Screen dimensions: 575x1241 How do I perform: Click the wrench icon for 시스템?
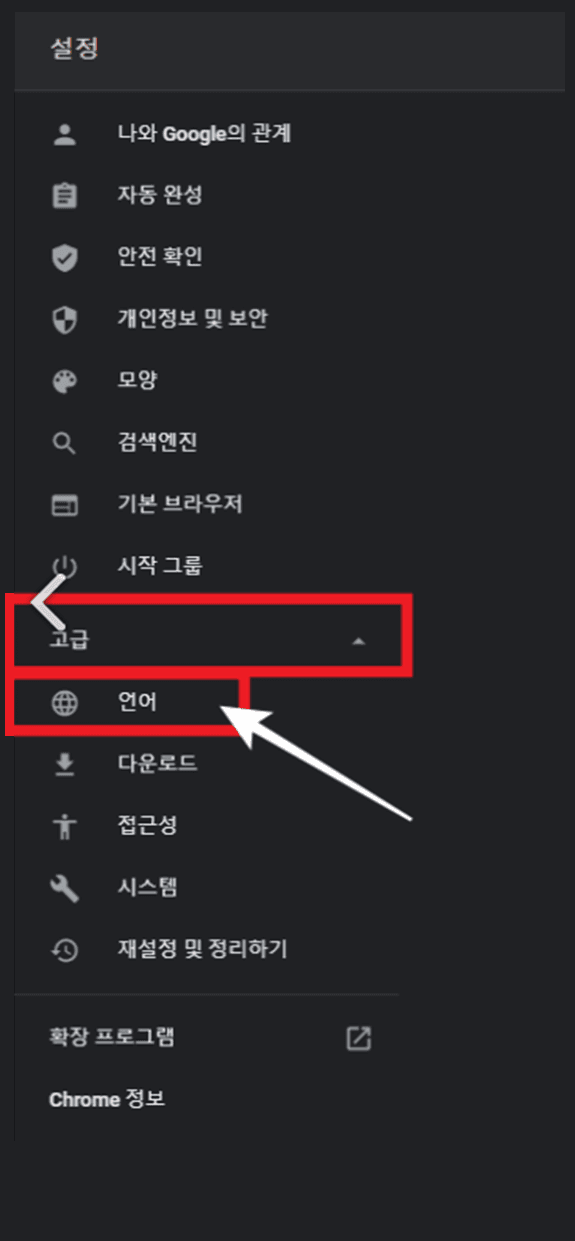65,888
